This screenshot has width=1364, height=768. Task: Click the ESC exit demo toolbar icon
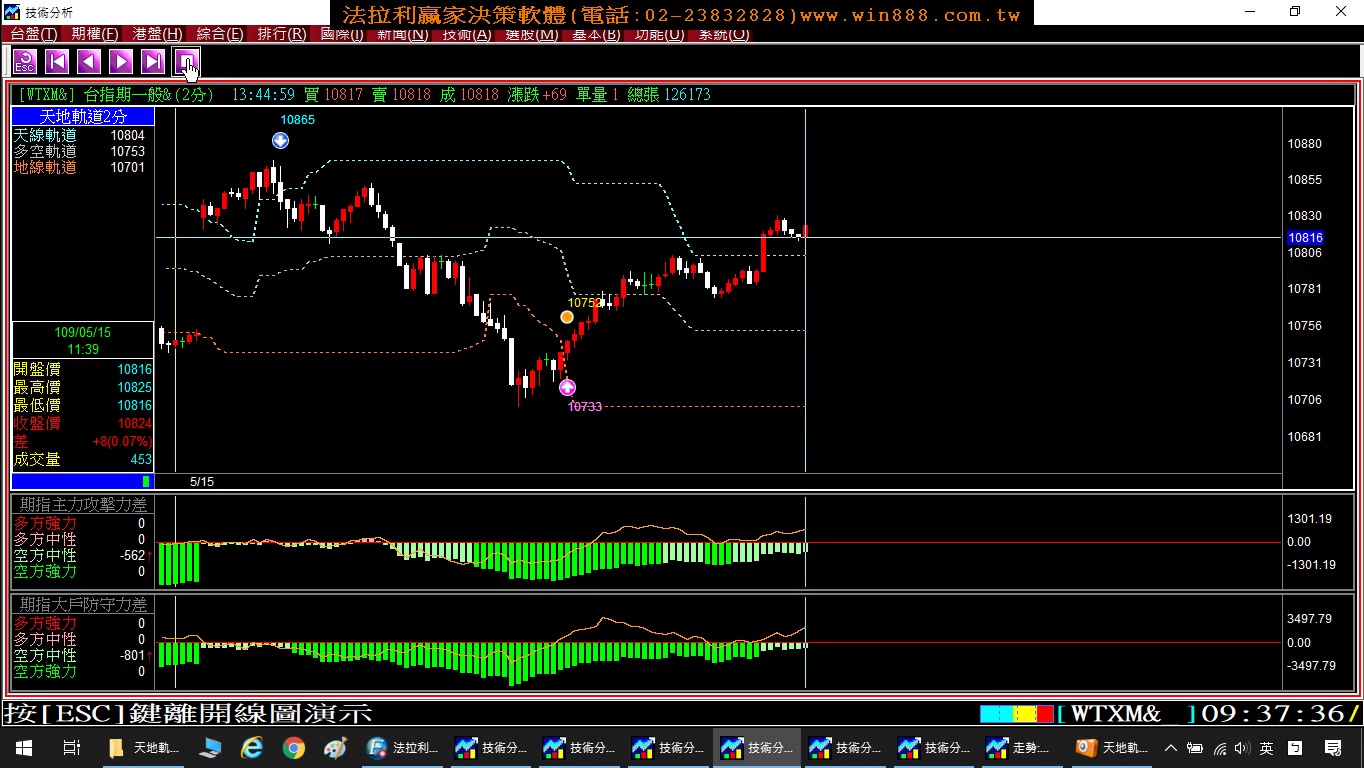click(x=25, y=62)
